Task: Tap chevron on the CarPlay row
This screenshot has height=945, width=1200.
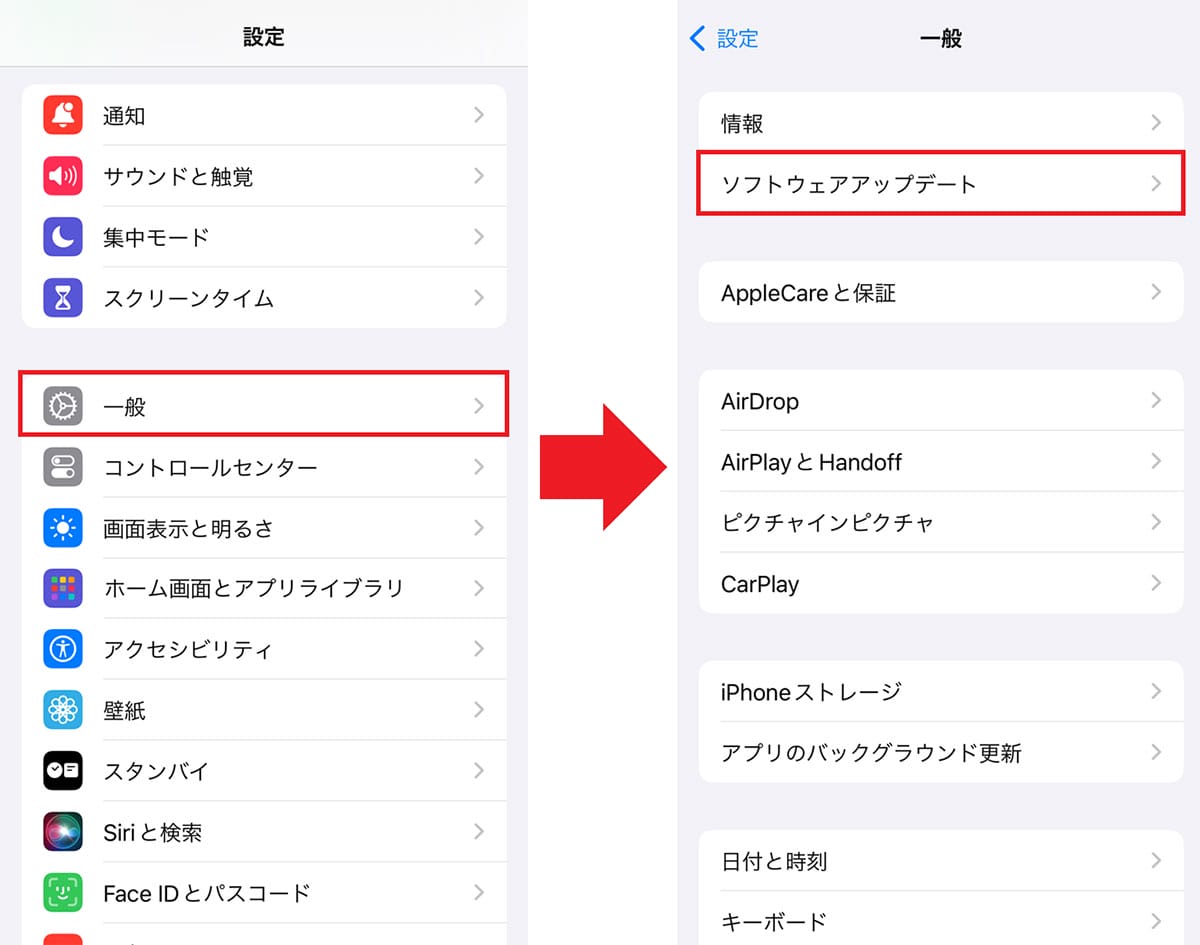Action: (x=1156, y=583)
